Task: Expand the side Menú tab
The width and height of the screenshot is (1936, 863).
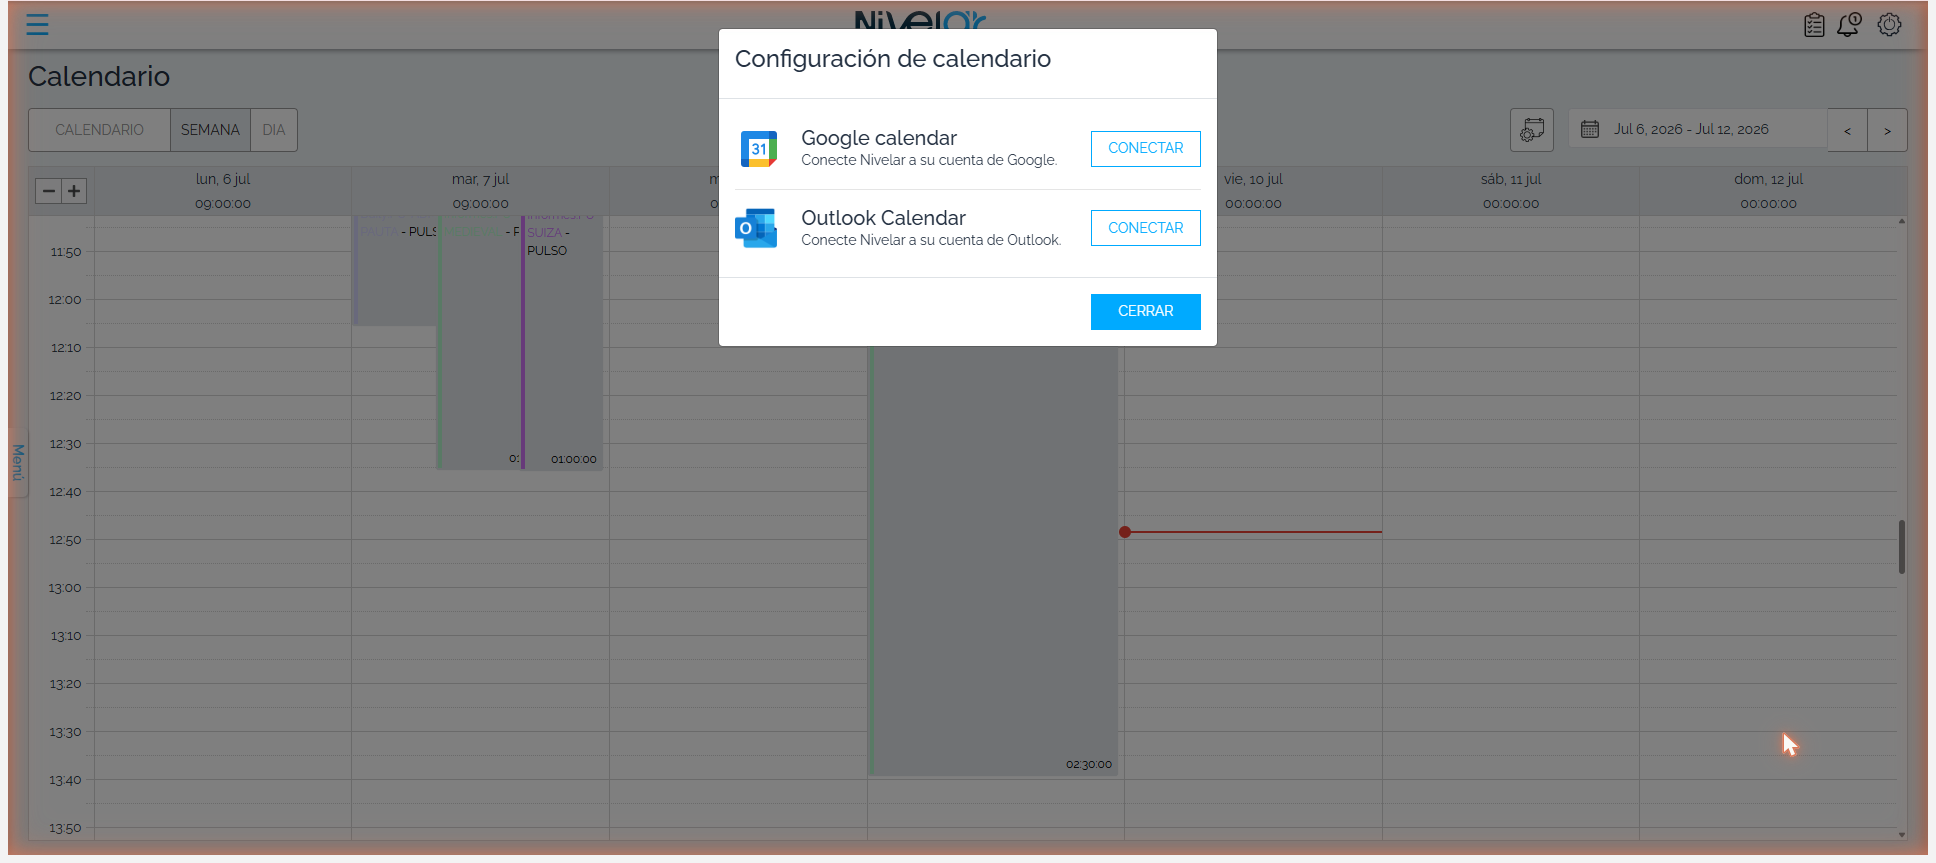Action: point(18,463)
